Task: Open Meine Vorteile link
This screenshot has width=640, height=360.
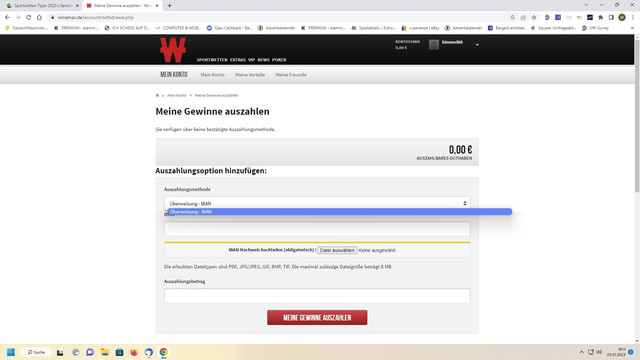Action: pyautogui.click(x=250, y=75)
